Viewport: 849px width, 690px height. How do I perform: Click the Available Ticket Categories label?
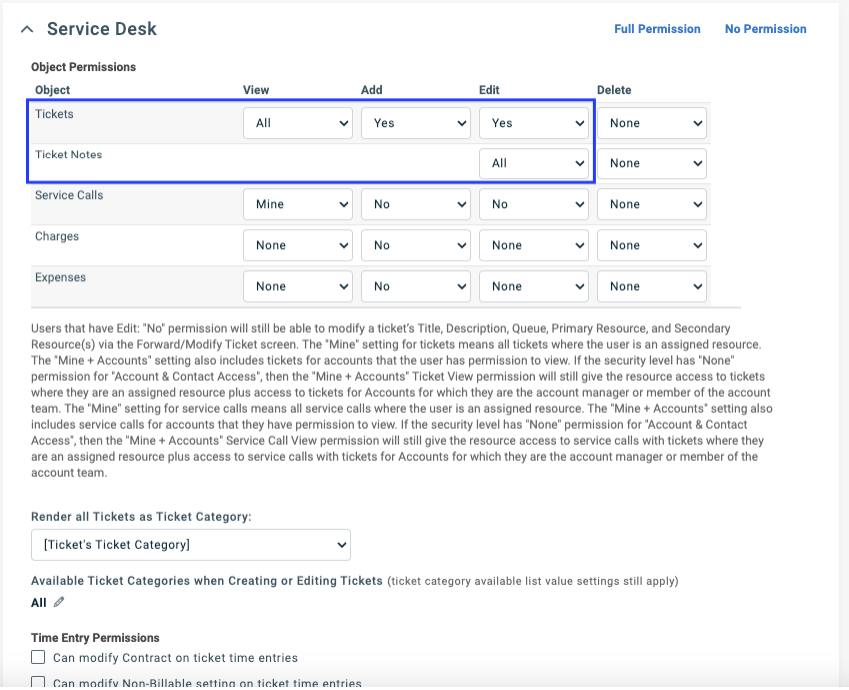pyautogui.click(x=207, y=581)
